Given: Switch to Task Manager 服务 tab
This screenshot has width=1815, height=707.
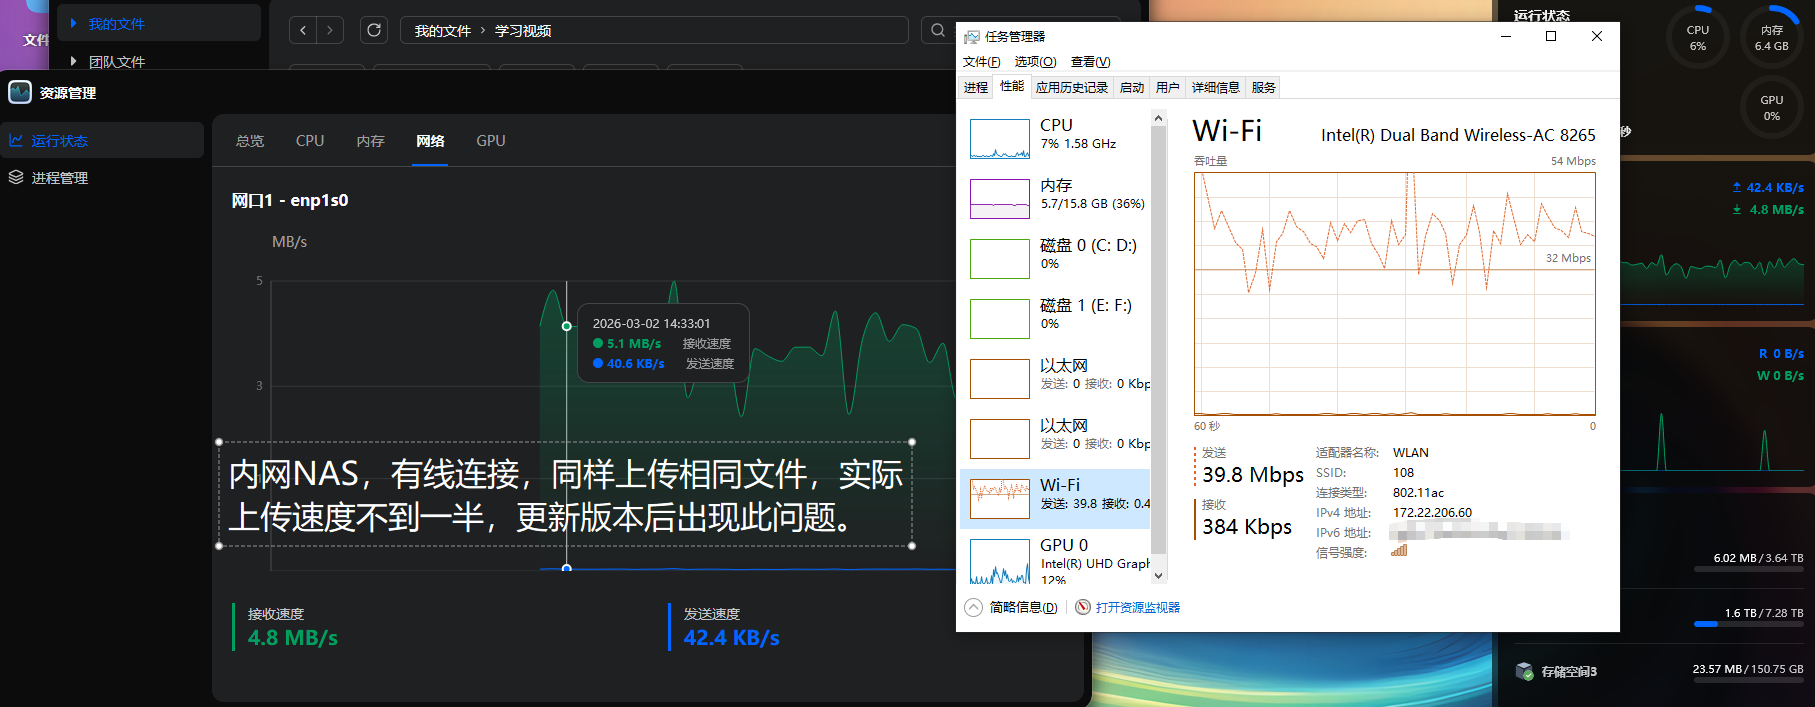Looking at the screenshot, I should tap(1264, 88).
